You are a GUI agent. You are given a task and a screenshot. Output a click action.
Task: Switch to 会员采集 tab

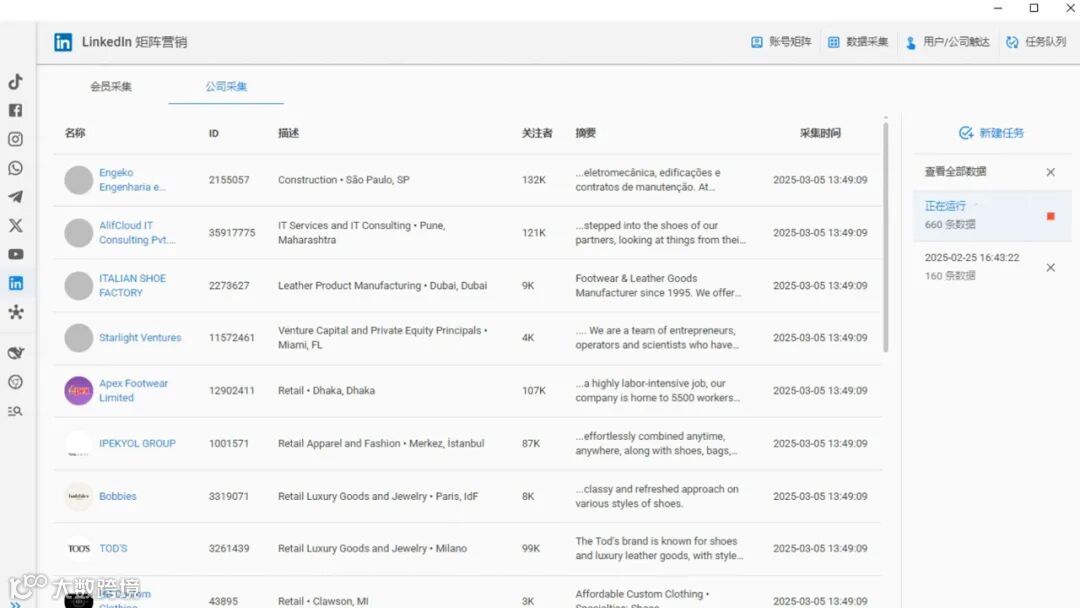111,86
